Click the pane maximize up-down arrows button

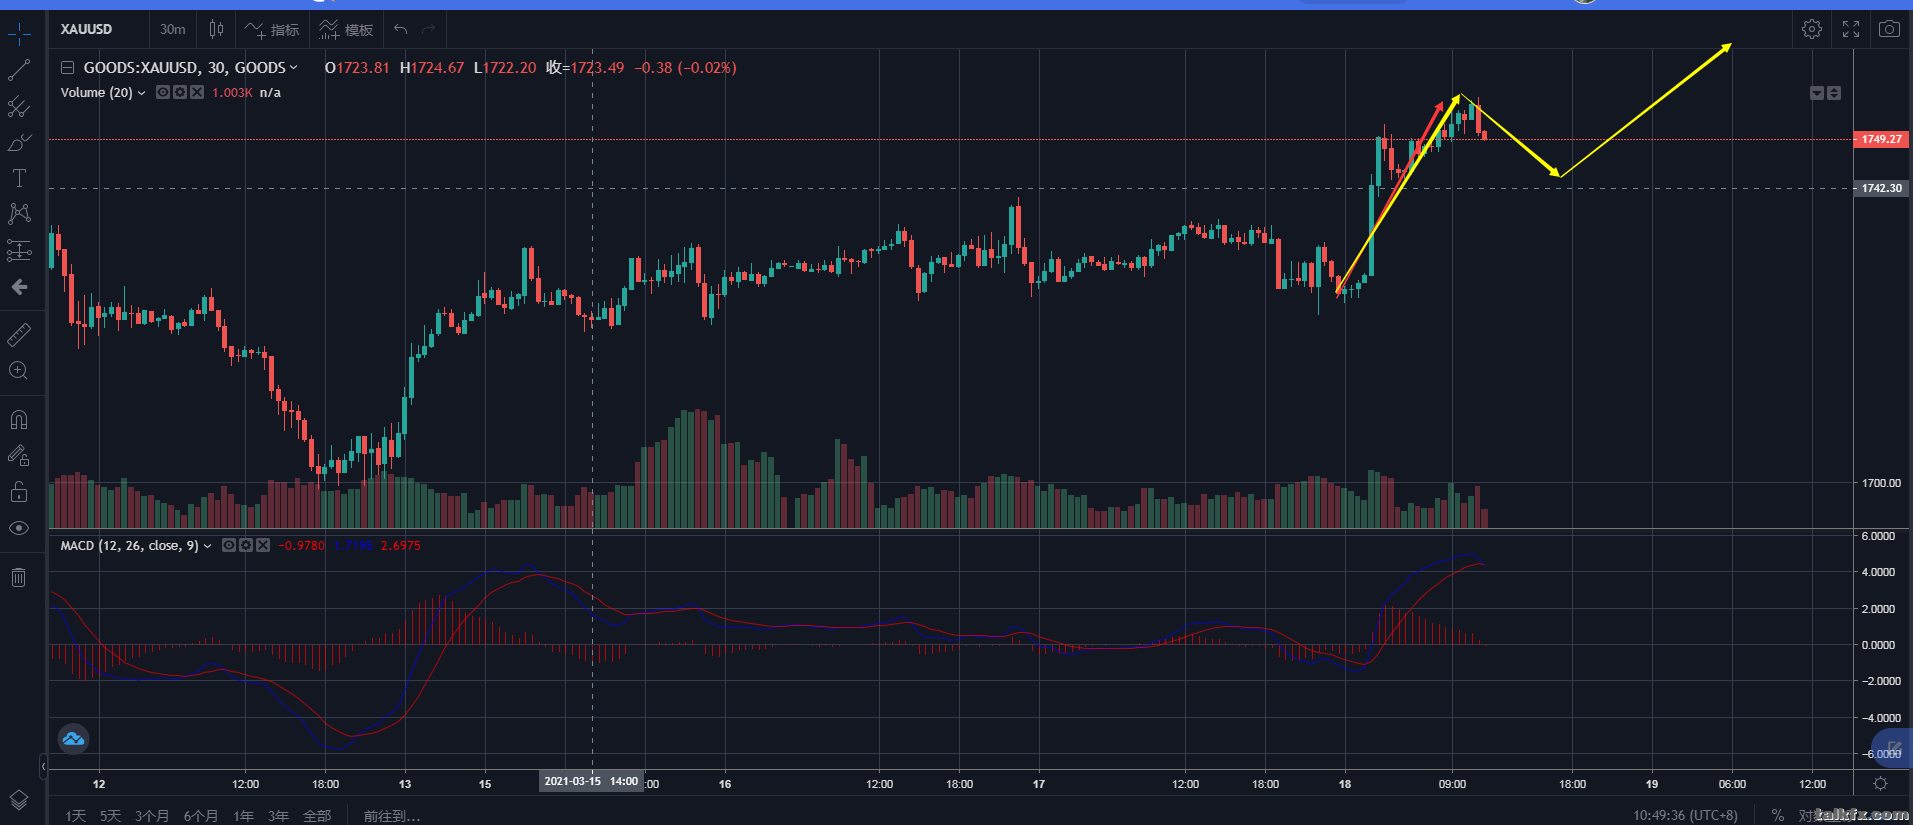[1834, 93]
